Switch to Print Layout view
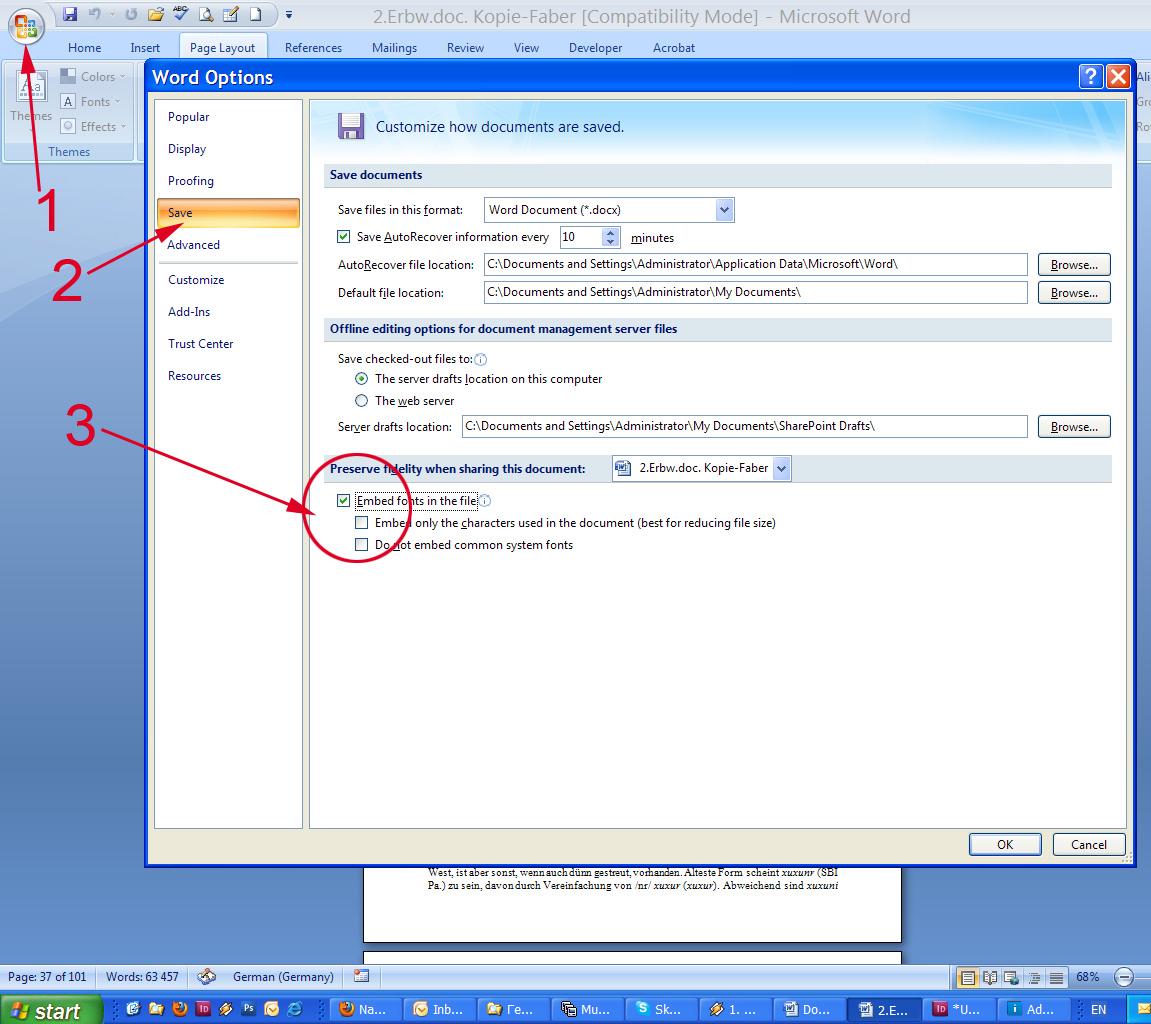This screenshot has height=1024, width=1151. pos(967,977)
